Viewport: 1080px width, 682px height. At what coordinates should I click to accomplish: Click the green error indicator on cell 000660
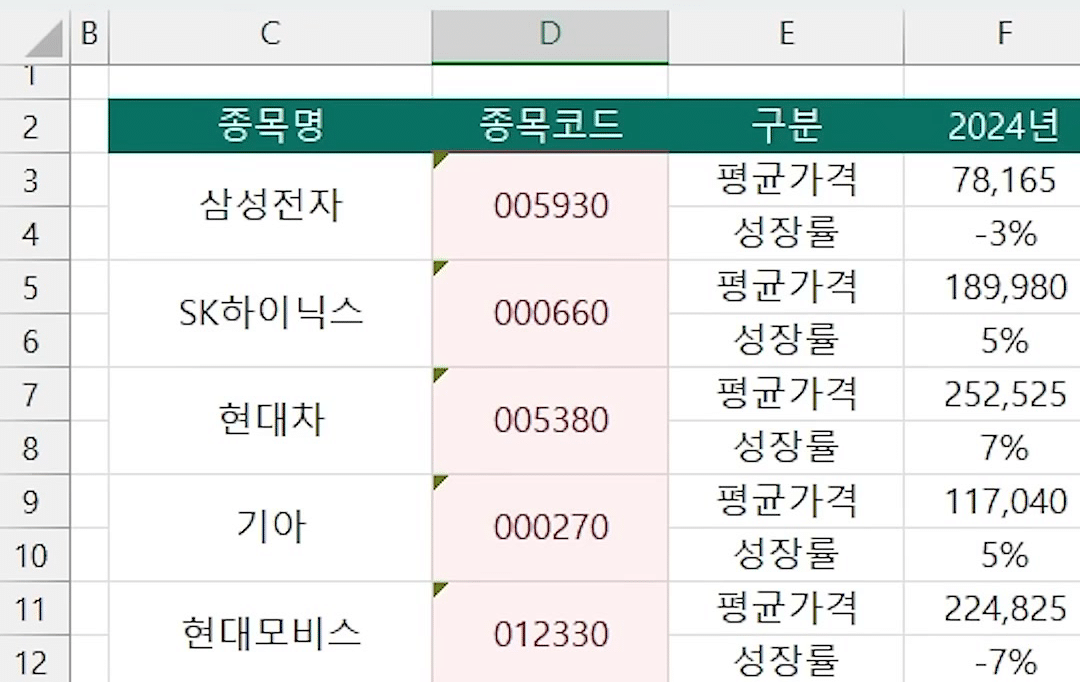(x=439, y=267)
